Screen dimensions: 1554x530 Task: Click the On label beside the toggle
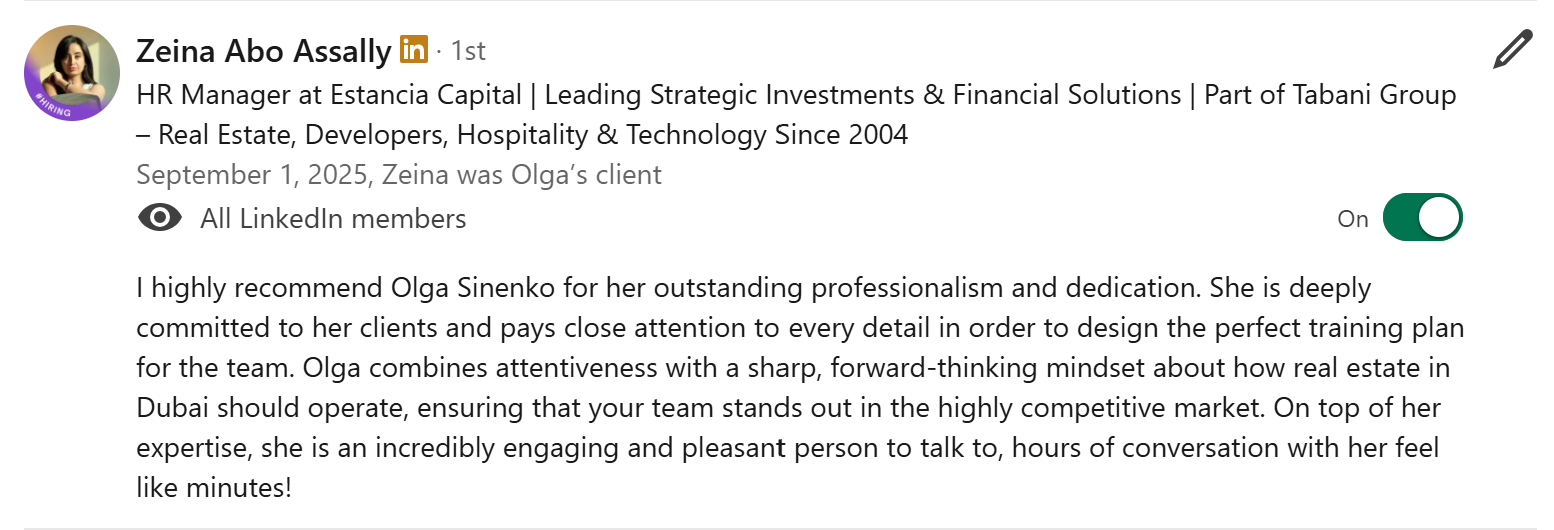pyautogui.click(x=1352, y=219)
